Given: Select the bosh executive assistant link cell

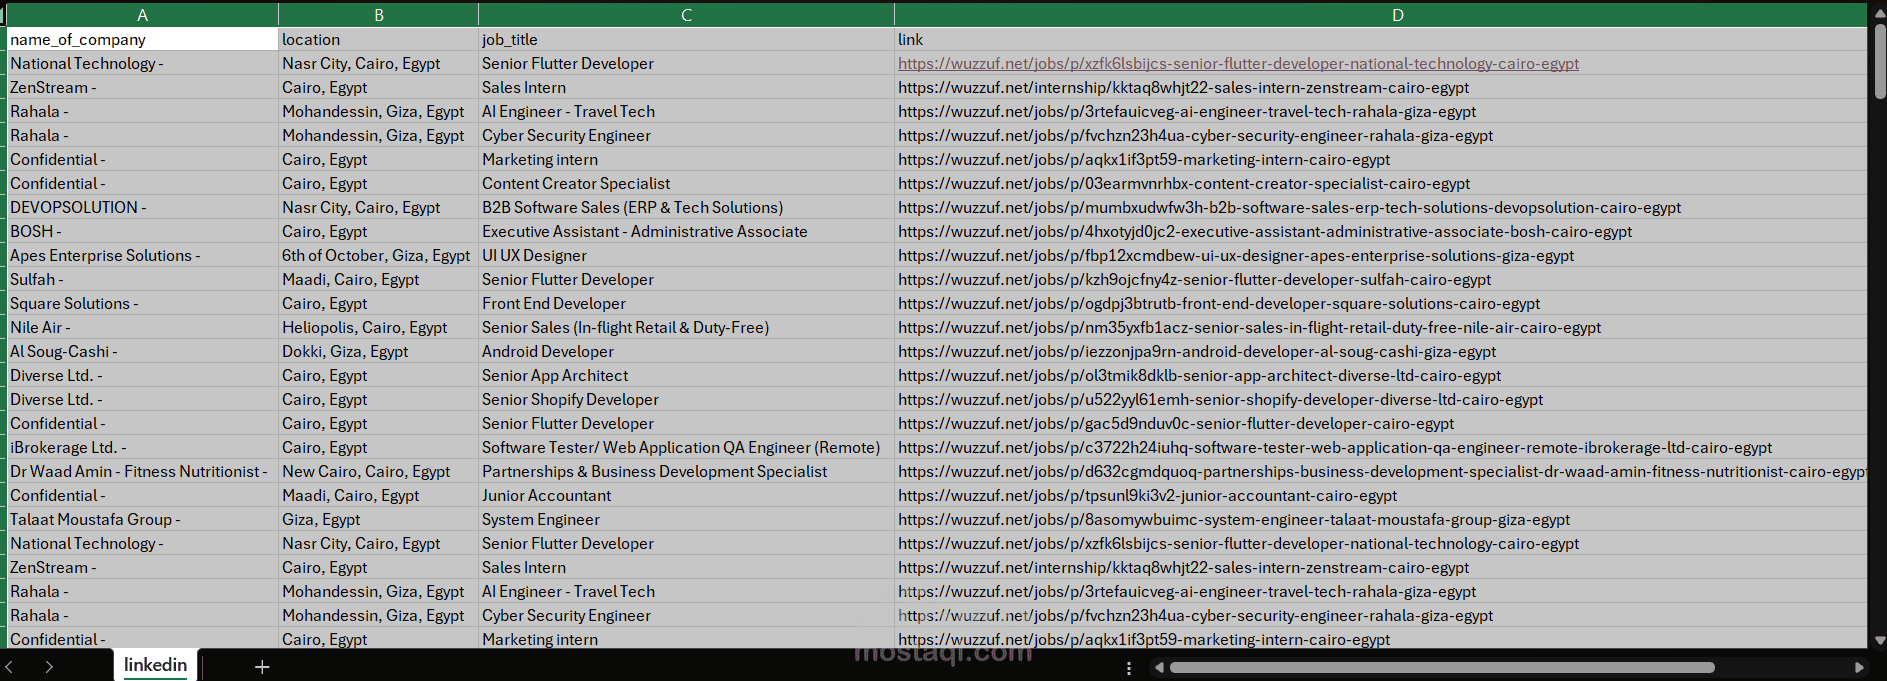Looking at the screenshot, I should point(1380,231).
